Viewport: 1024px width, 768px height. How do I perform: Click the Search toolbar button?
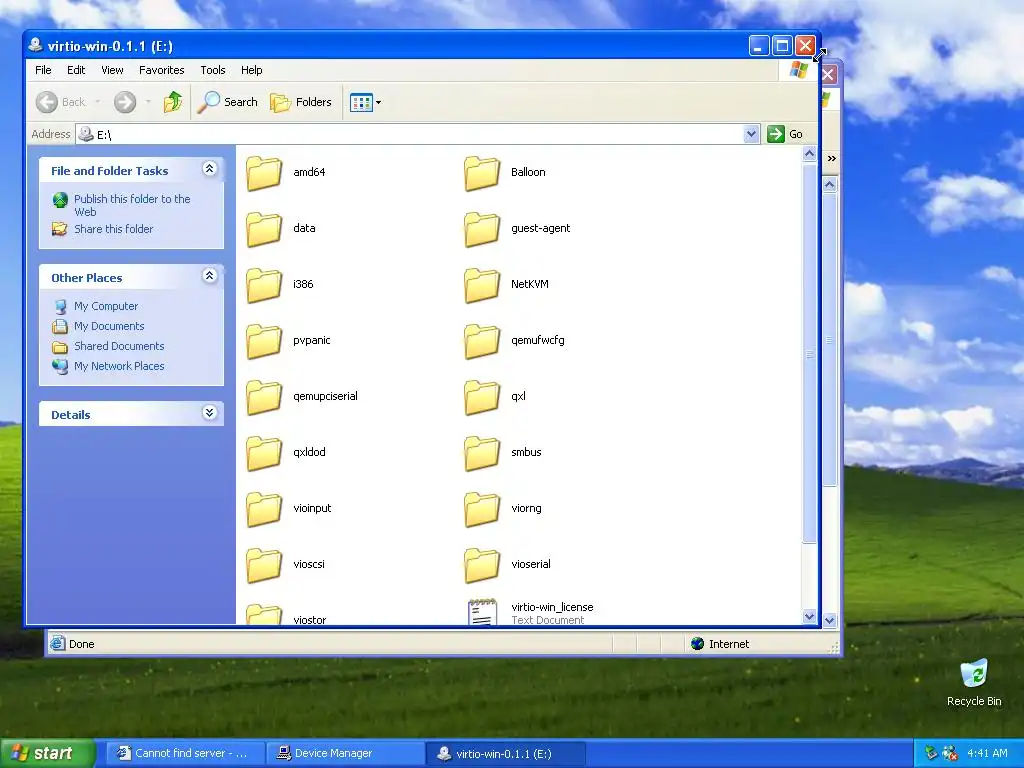coord(228,102)
